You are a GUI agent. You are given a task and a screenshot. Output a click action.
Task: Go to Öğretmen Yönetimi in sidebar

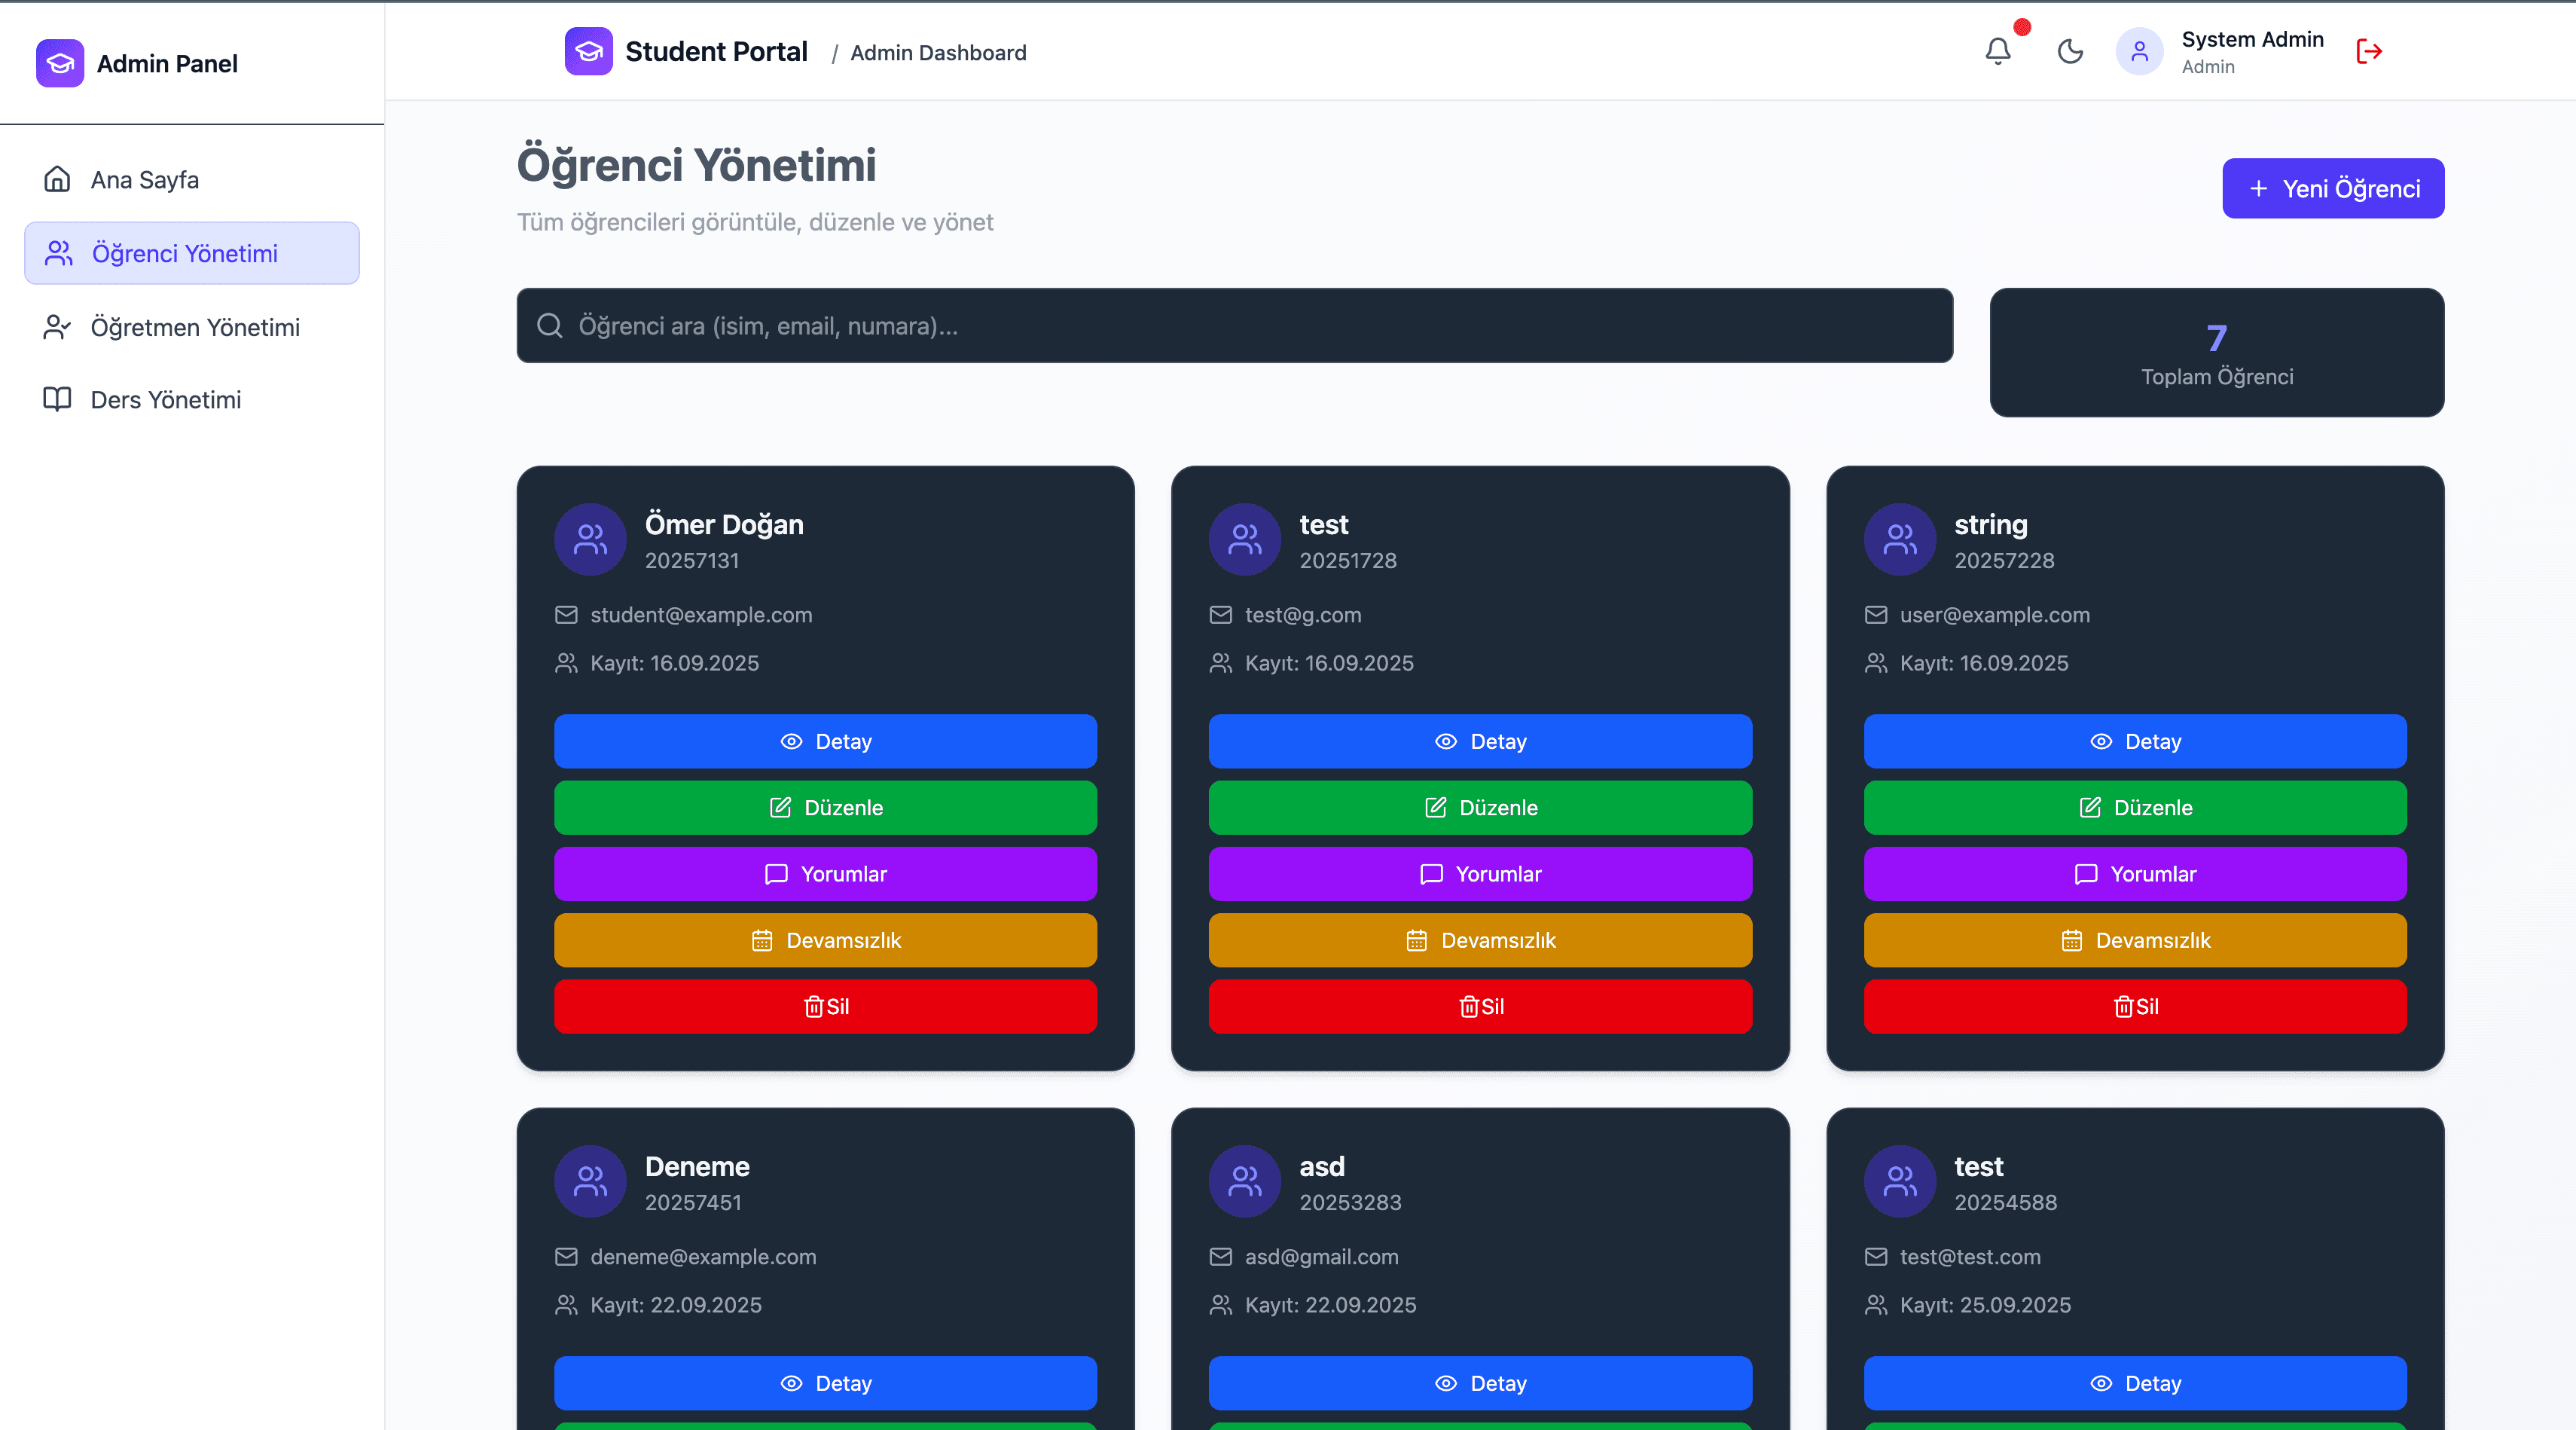(x=194, y=327)
